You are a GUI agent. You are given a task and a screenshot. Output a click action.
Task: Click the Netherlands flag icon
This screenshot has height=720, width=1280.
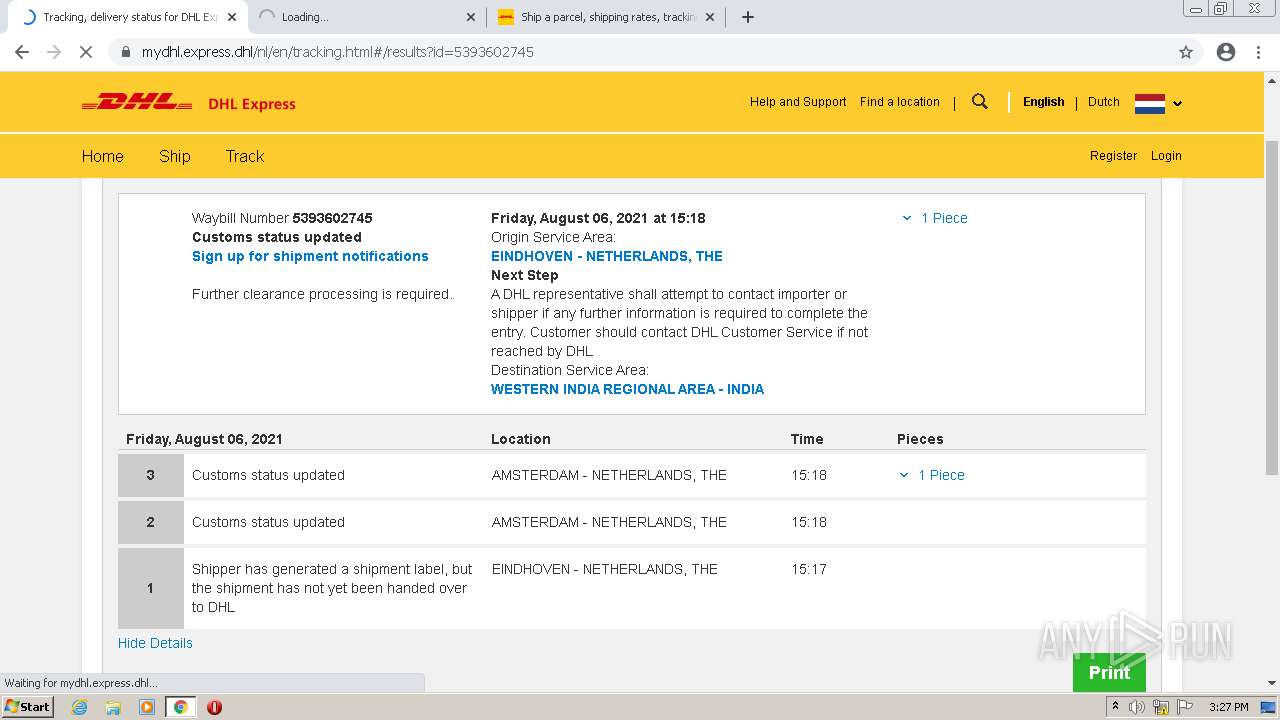[x=1150, y=103]
